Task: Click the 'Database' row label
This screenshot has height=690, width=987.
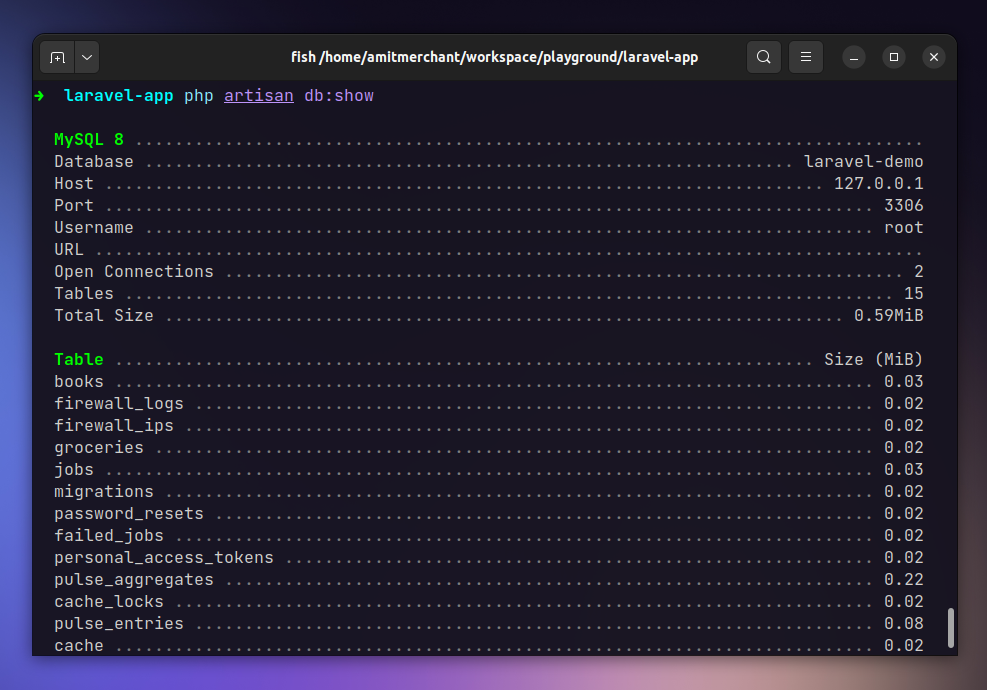Action: point(94,162)
